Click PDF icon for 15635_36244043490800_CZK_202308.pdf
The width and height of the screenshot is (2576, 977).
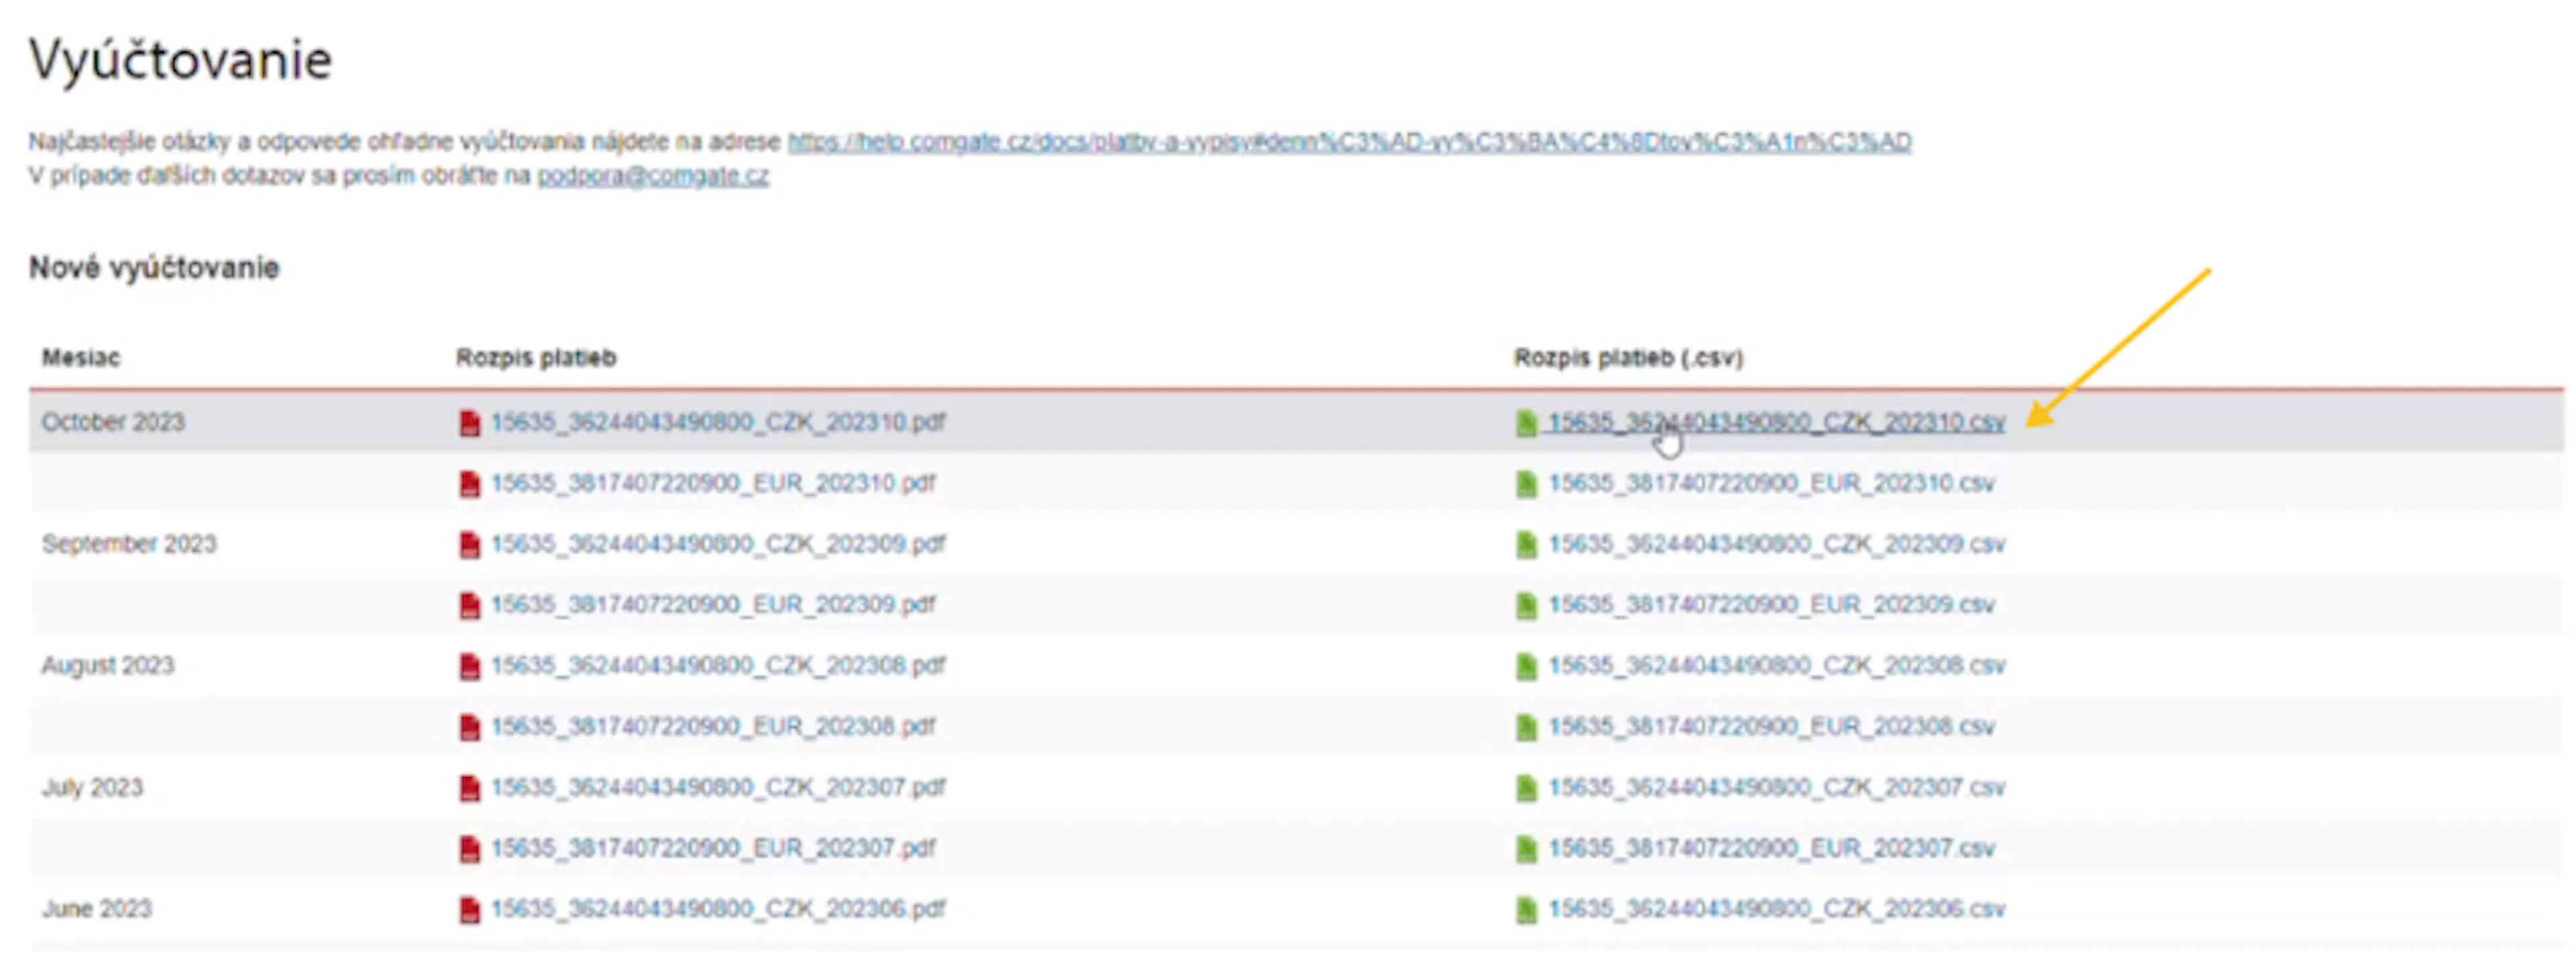(469, 667)
